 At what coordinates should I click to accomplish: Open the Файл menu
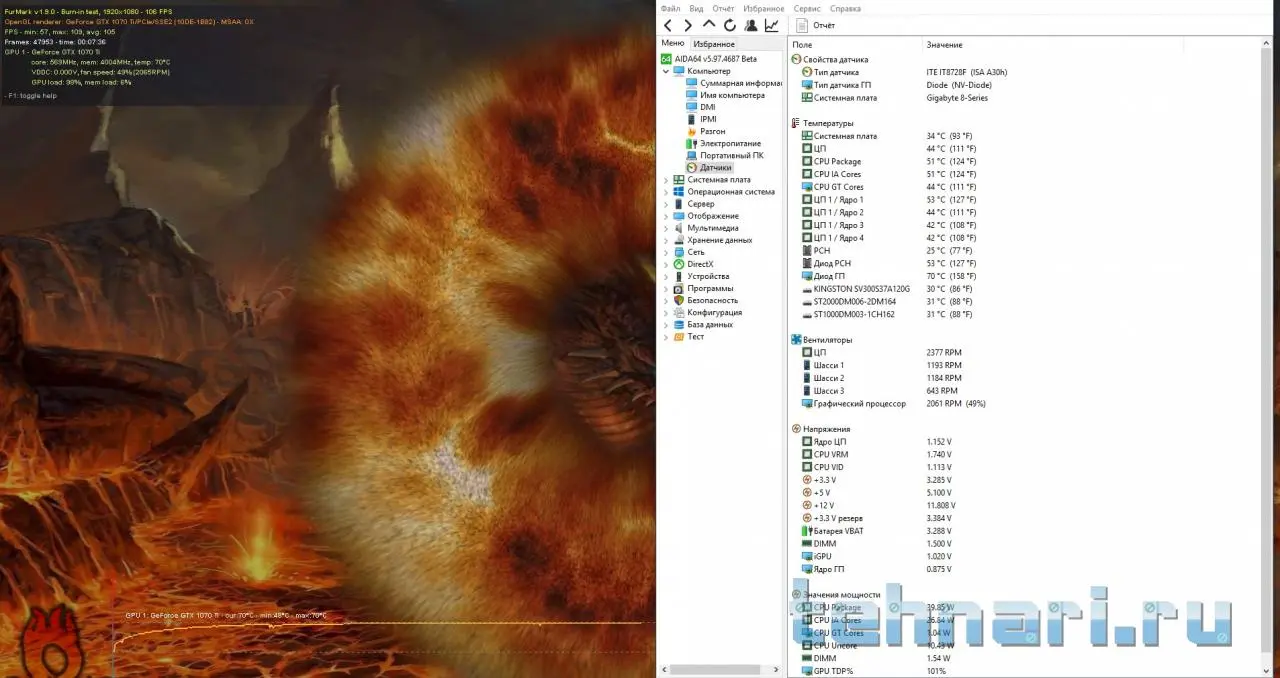pos(670,8)
